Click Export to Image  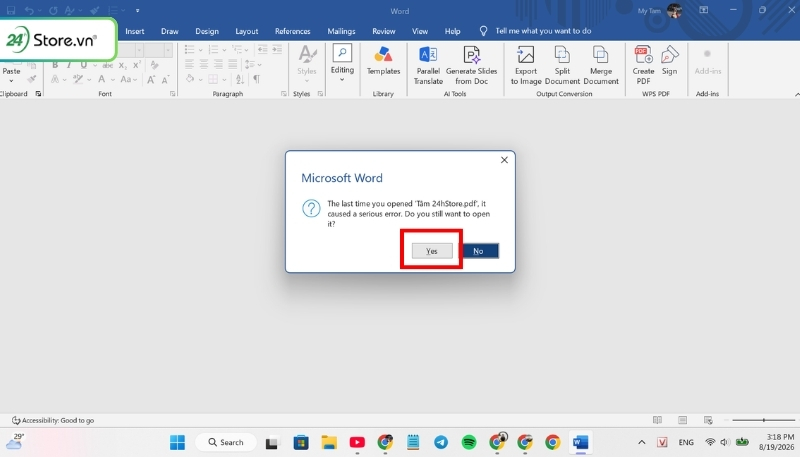point(526,65)
